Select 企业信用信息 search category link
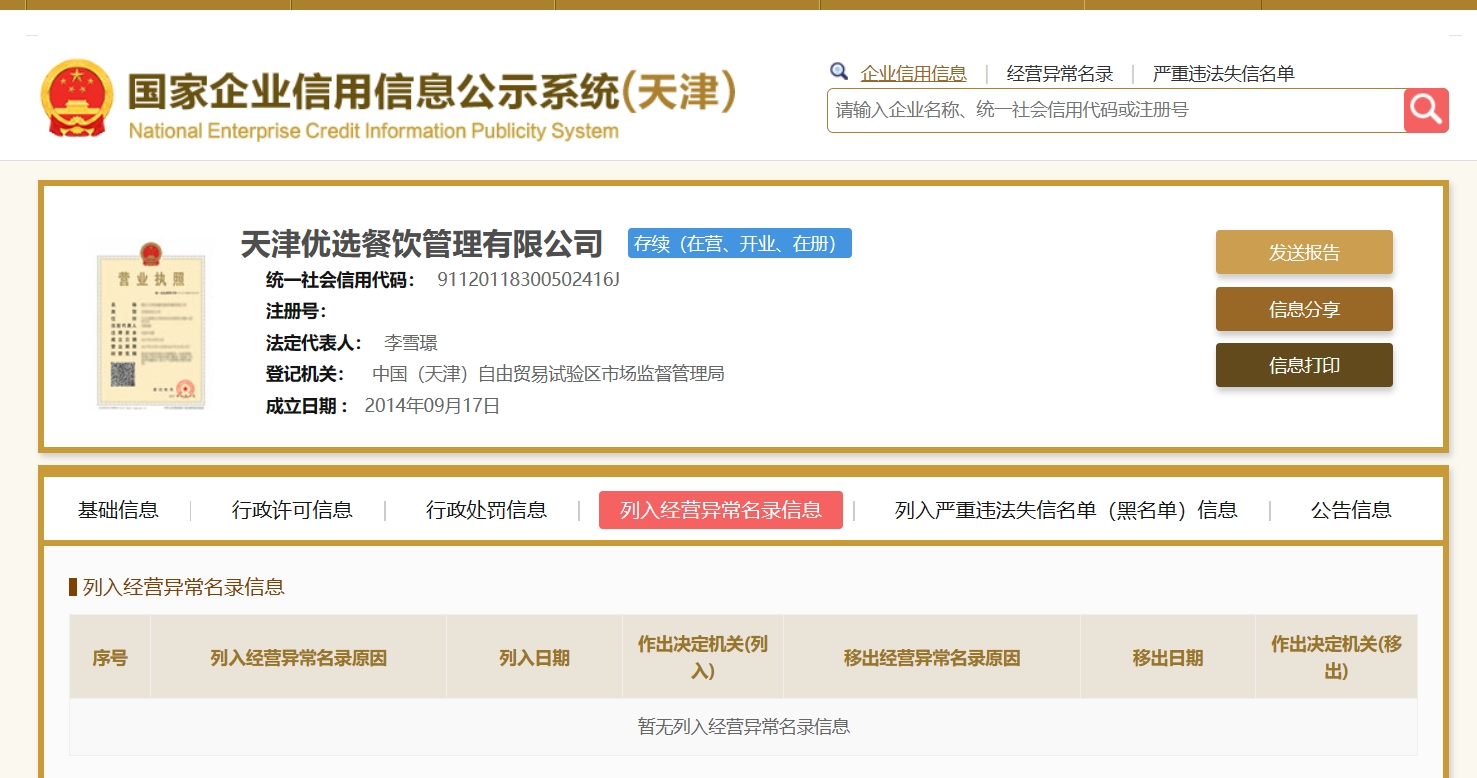 click(x=914, y=73)
